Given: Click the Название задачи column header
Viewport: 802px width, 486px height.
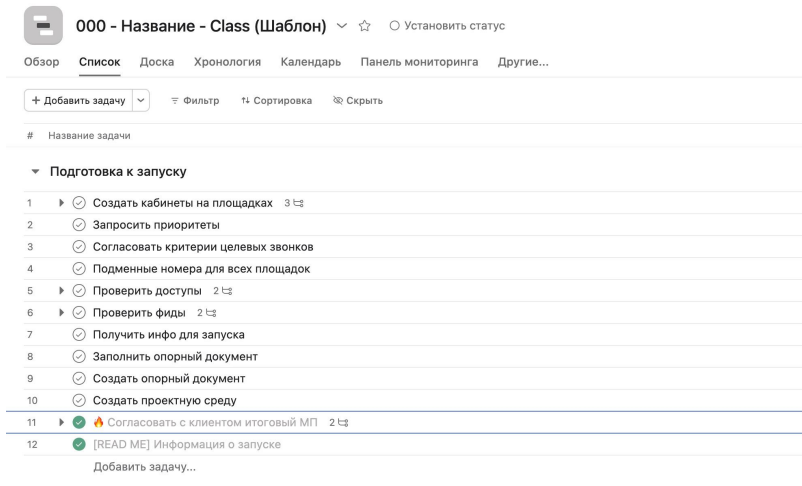Looking at the screenshot, I should point(89,136).
